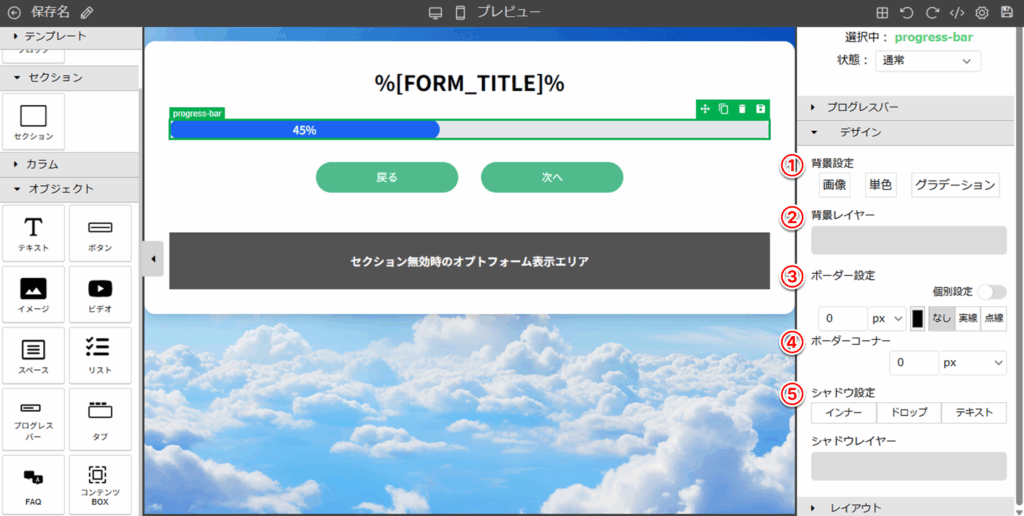1024x516 pixels.
Task: Click the grid layout icon in top bar
Action: click(882, 13)
